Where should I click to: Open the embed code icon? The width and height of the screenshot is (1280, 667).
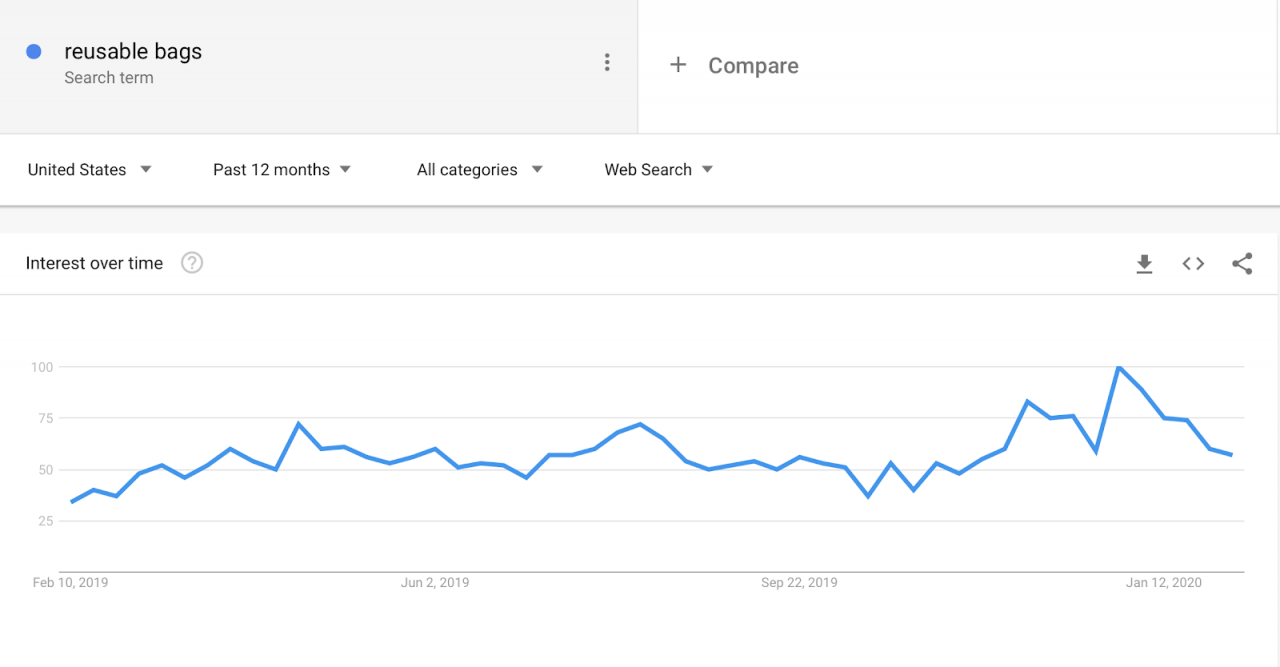point(1193,264)
